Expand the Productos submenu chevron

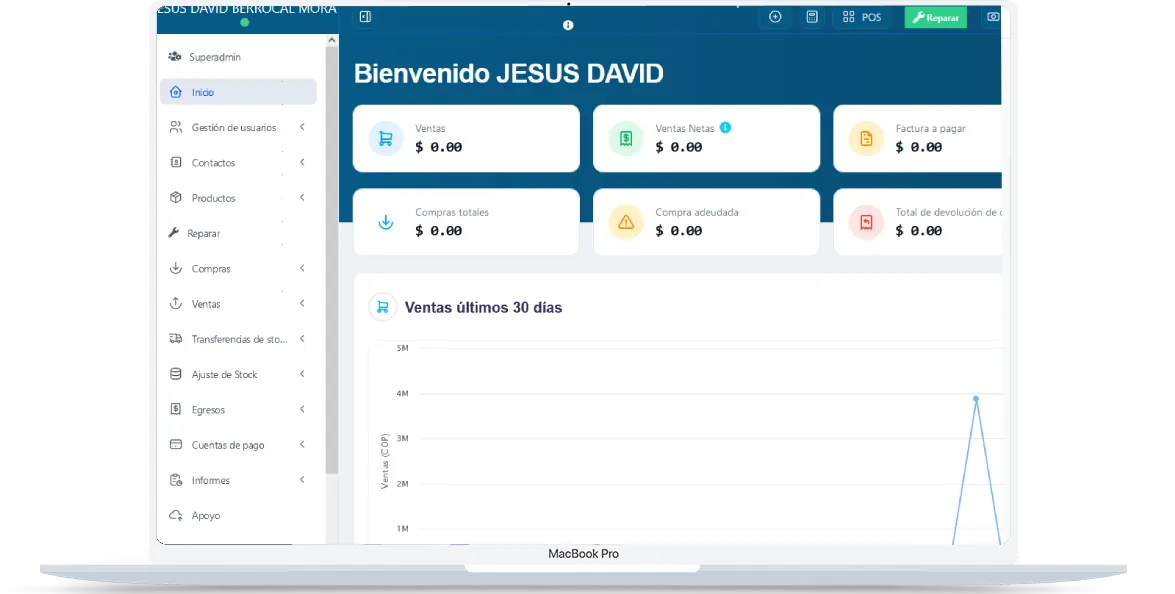pyautogui.click(x=302, y=198)
